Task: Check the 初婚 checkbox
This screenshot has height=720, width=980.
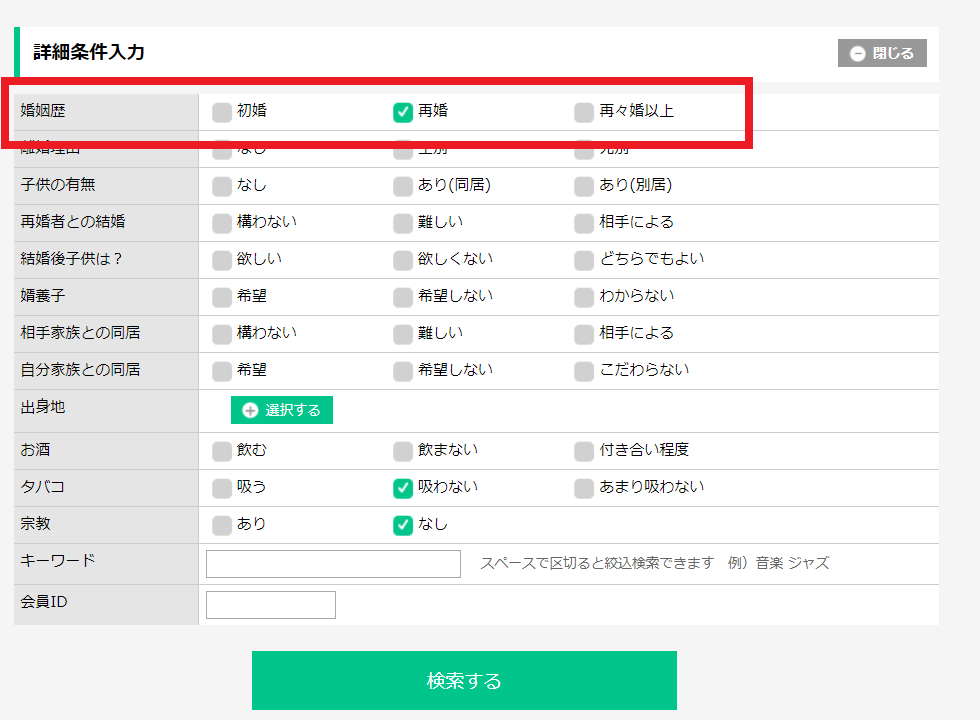Action: [x=222, y=112]
